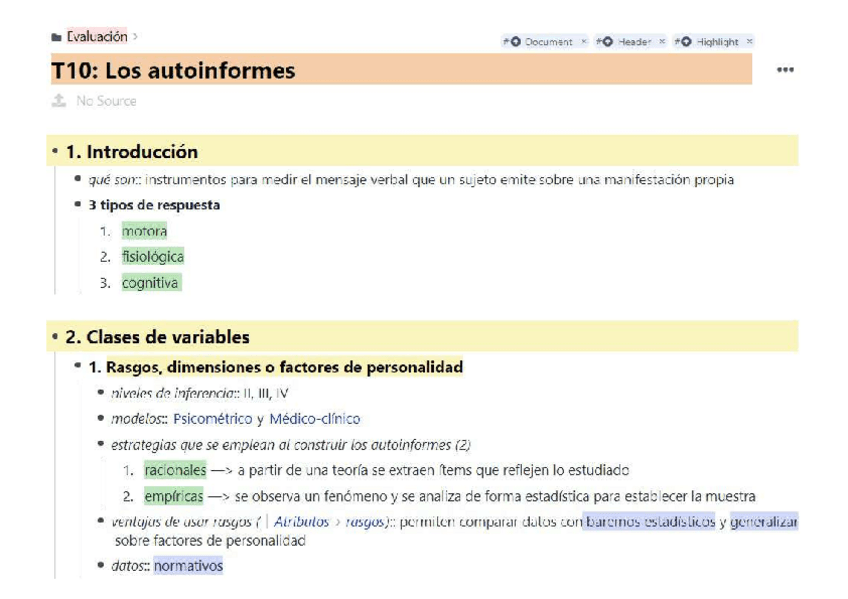Click the folder icon beside Evaluación
Viewport: 848px width, 599px height.
coord(56,37)
